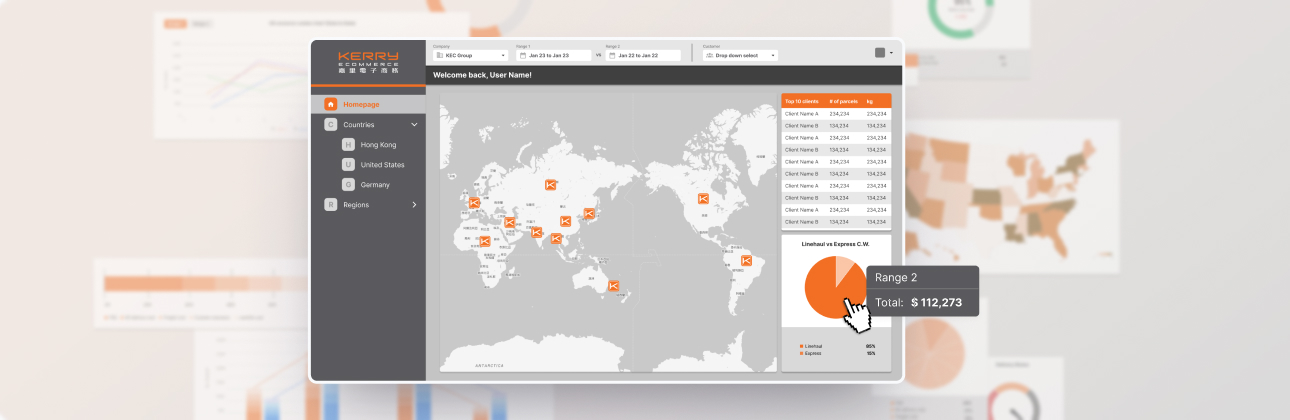Screen dimensions: 1290x420
Task: Click the Range 1 date field
Action: click(554, 55)
